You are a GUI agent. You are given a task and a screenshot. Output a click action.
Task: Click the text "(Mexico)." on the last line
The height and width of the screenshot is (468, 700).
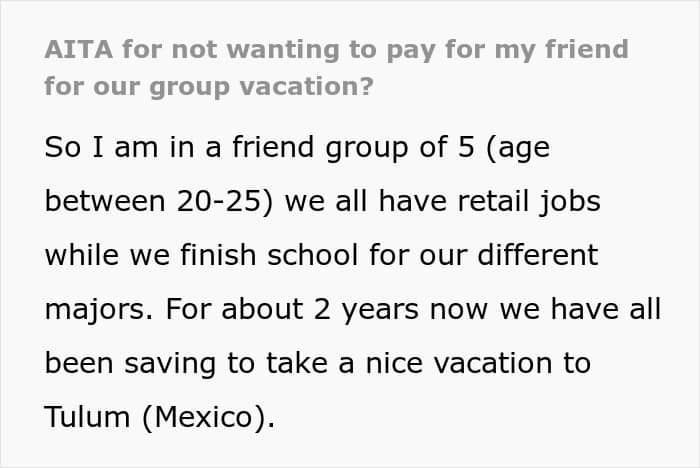coord(208,418)
